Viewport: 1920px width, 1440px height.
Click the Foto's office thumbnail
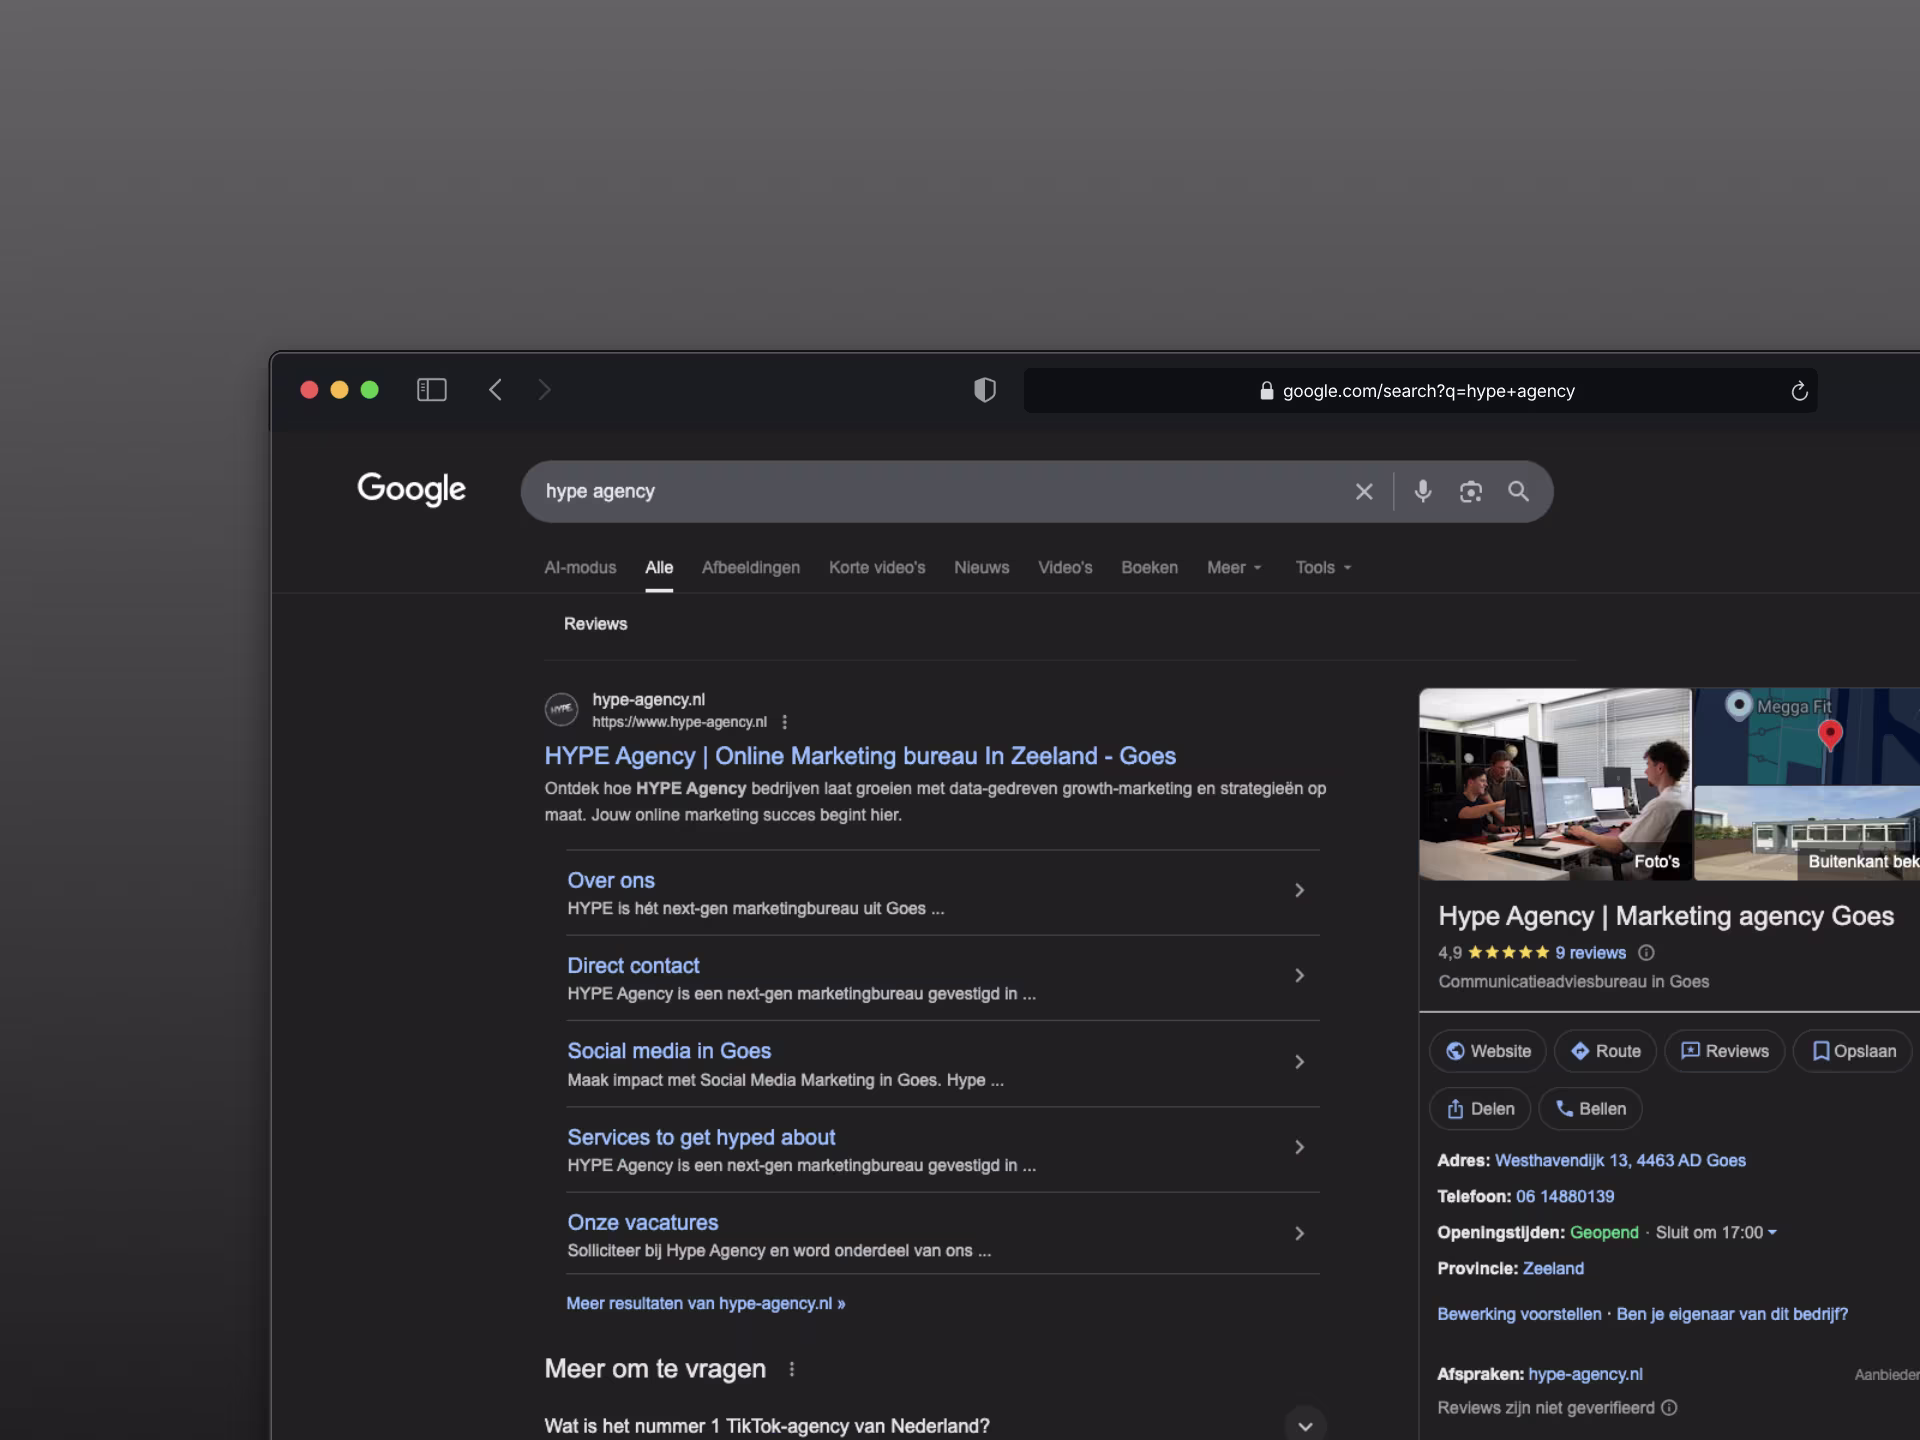point(1555,785)
